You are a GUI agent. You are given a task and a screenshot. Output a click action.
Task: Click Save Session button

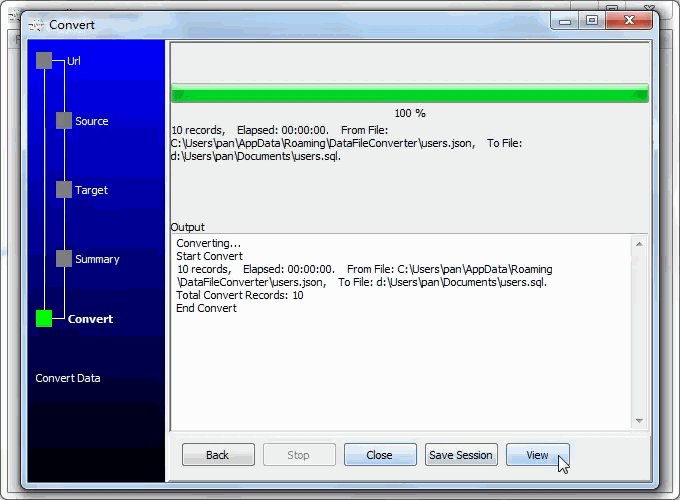[461, 455]
